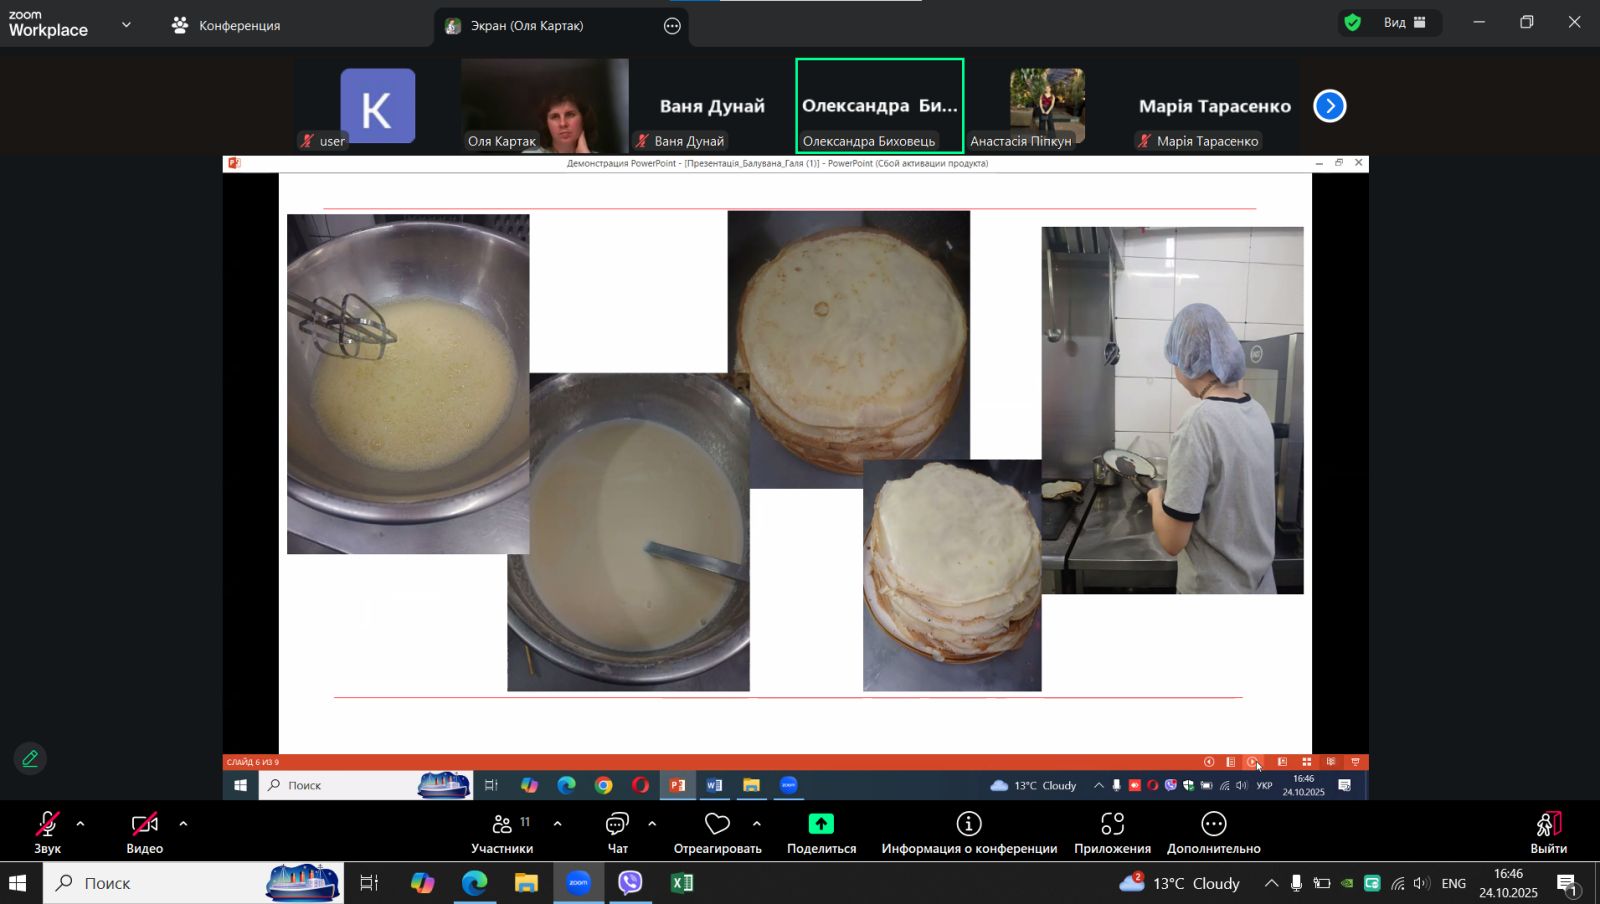
Task: Switch to the Конференция tab
Action: tap(226, 25)
